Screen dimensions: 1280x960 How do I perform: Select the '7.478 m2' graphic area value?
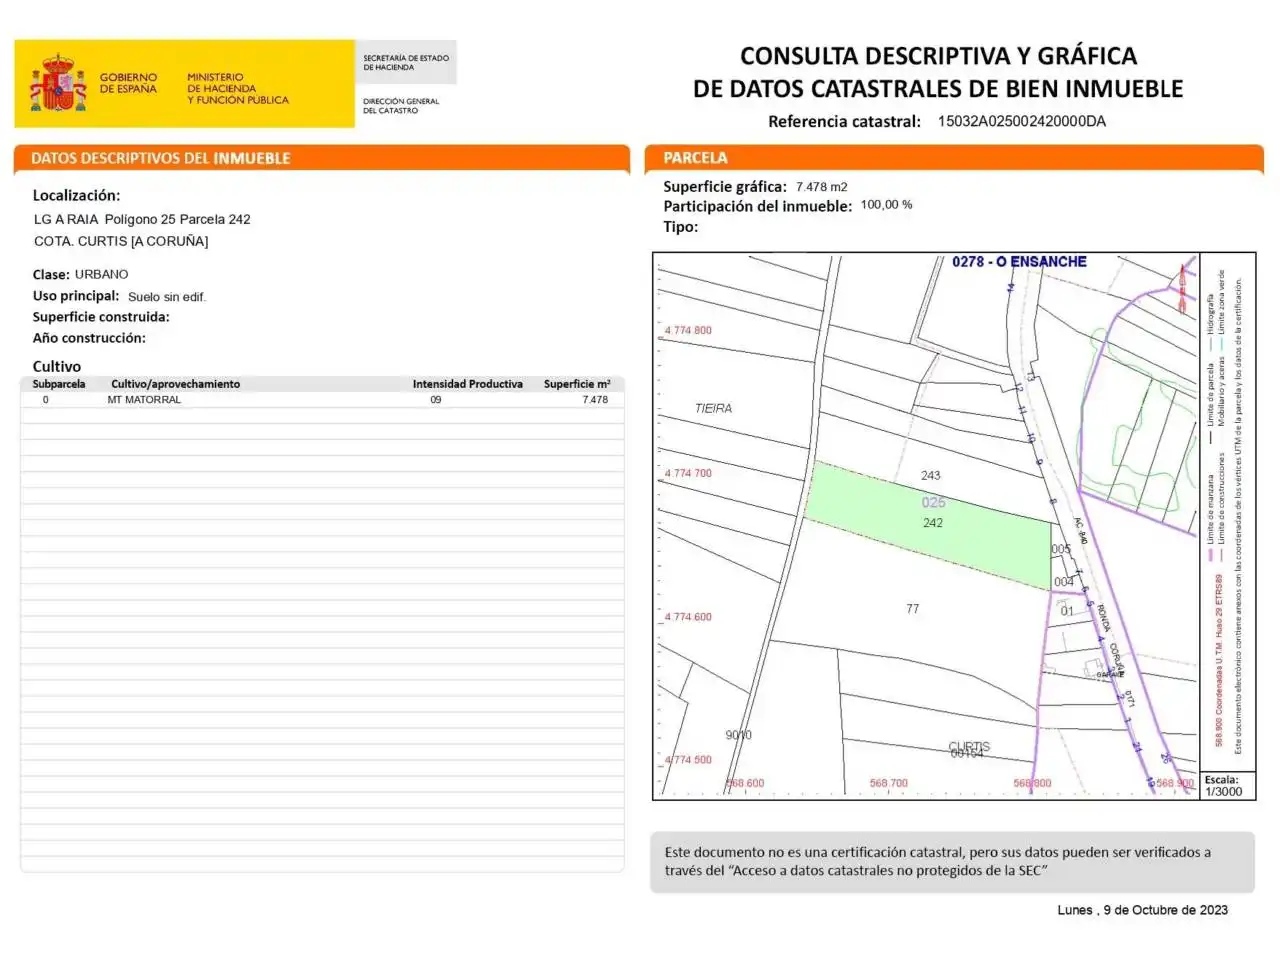pos(822,187)
